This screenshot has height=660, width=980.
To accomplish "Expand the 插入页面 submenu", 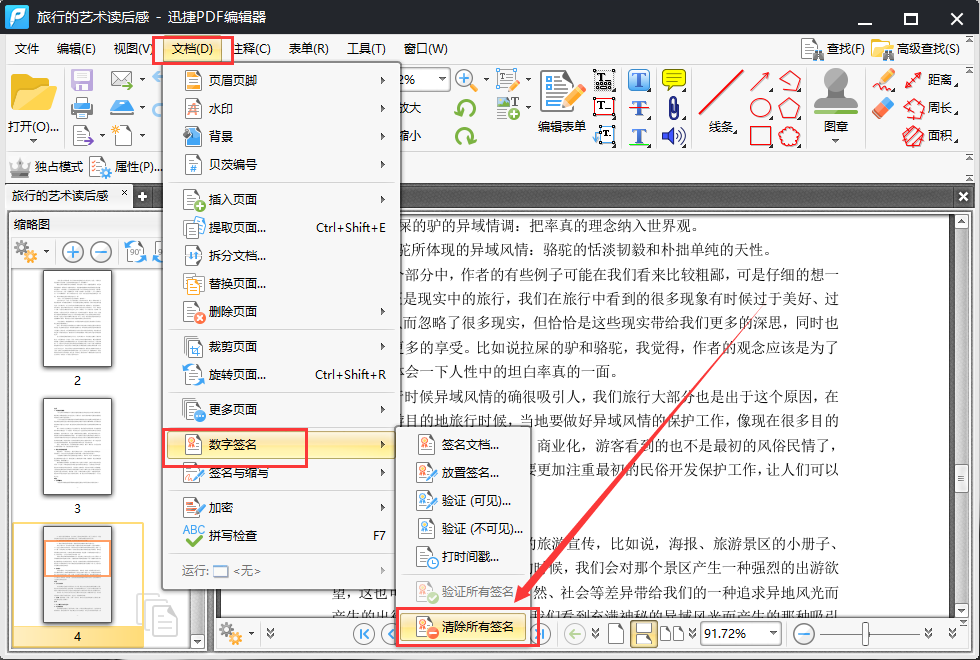I will coord(281,199).
